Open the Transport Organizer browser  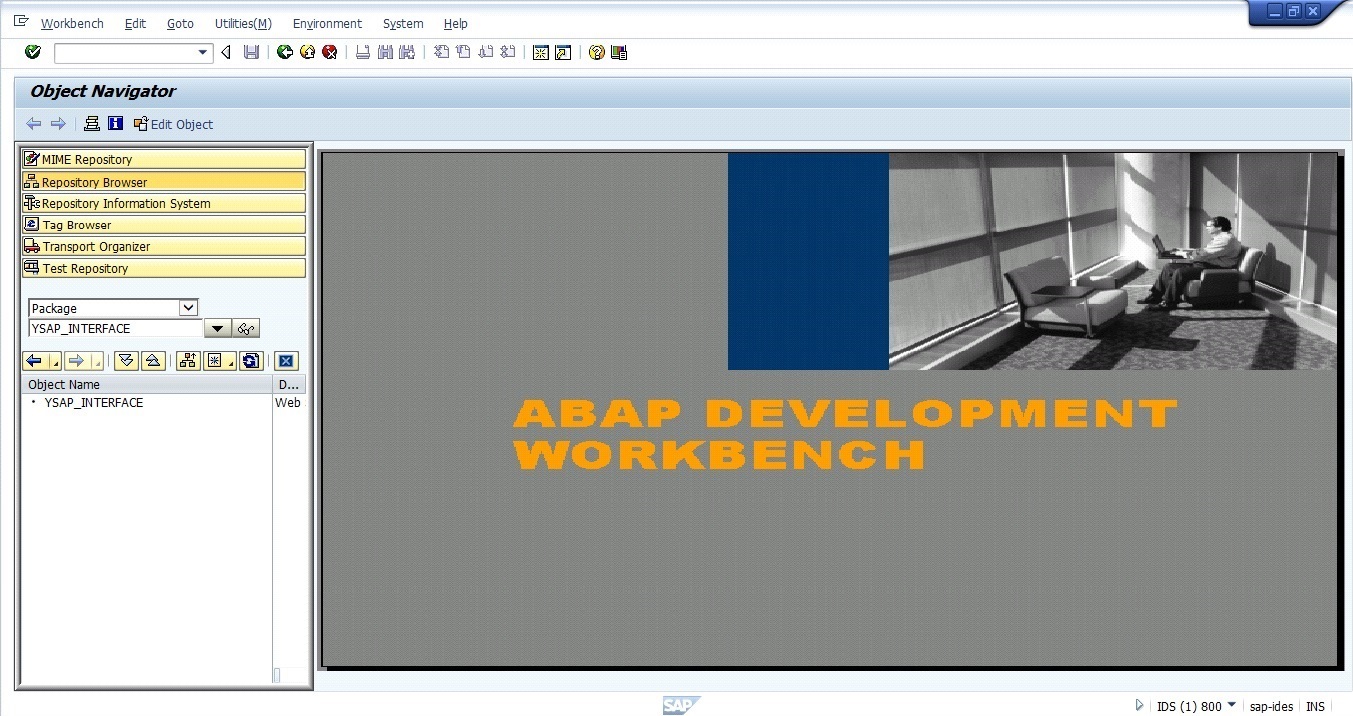pyautogui.click(x=96, y=246)
